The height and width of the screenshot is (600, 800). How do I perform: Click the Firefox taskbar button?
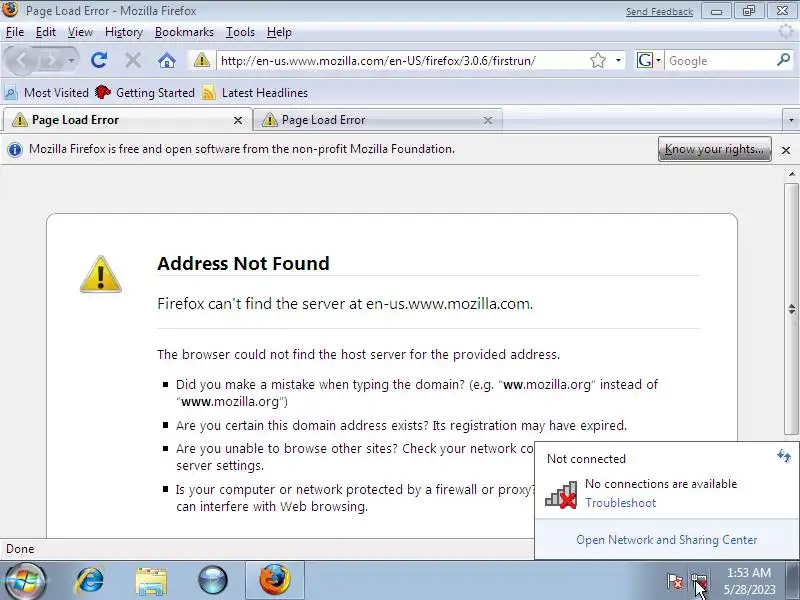(x=274, y=581)
